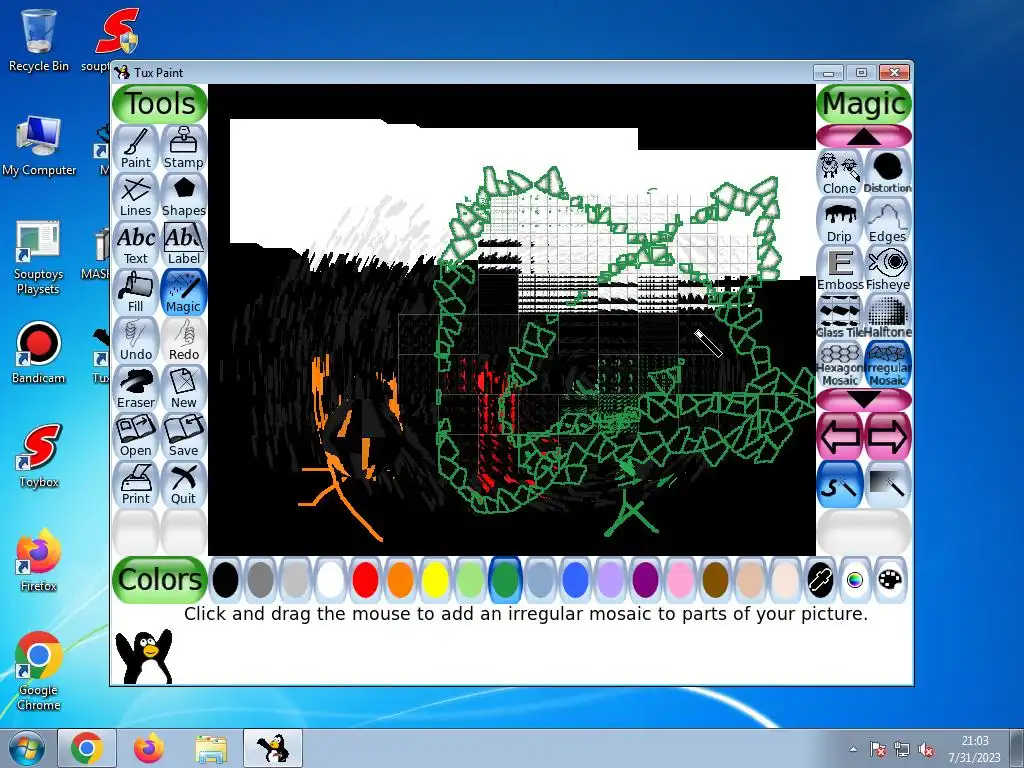Choose the Clone magic effect
1024x768 pixels.
pyautogui.click(x=840, y=172)
